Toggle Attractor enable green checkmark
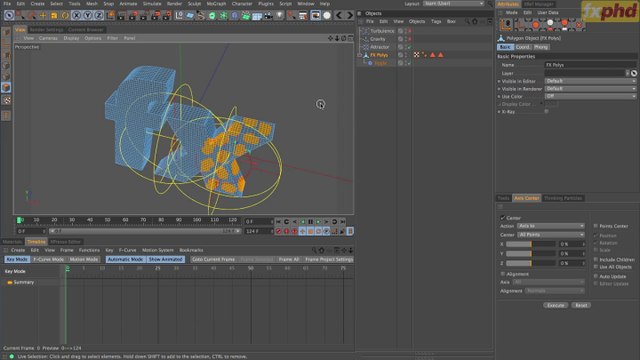The width and height of the screenshot is (640, 360). click(409, 47)
